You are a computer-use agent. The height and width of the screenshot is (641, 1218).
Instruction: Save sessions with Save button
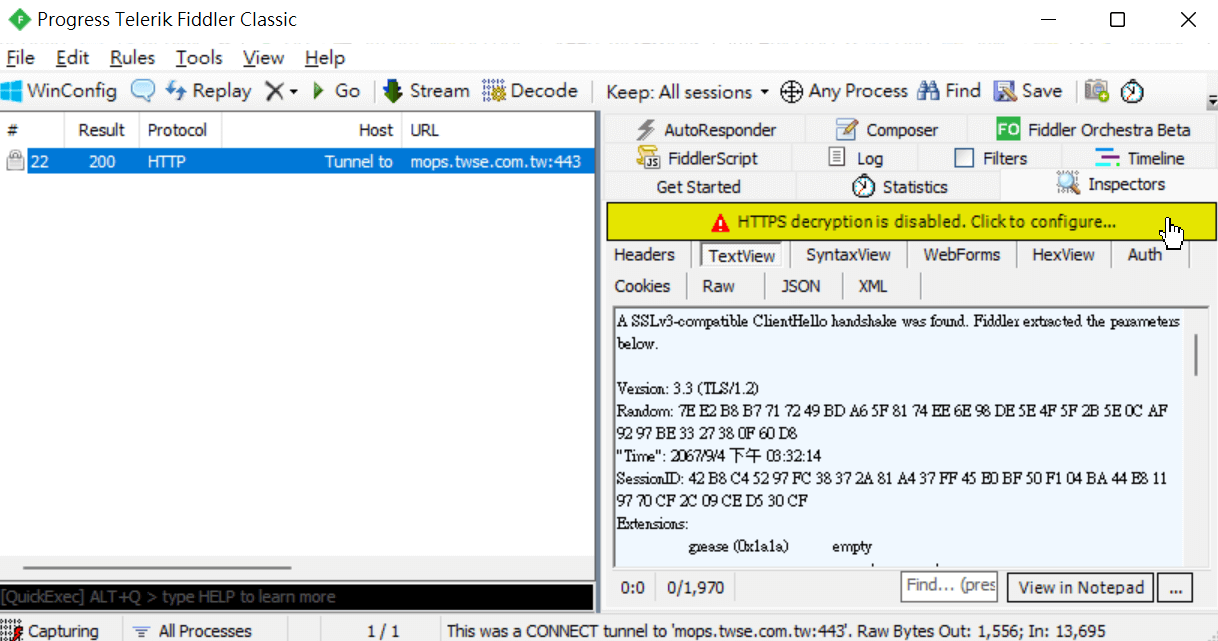(1028, 91)
